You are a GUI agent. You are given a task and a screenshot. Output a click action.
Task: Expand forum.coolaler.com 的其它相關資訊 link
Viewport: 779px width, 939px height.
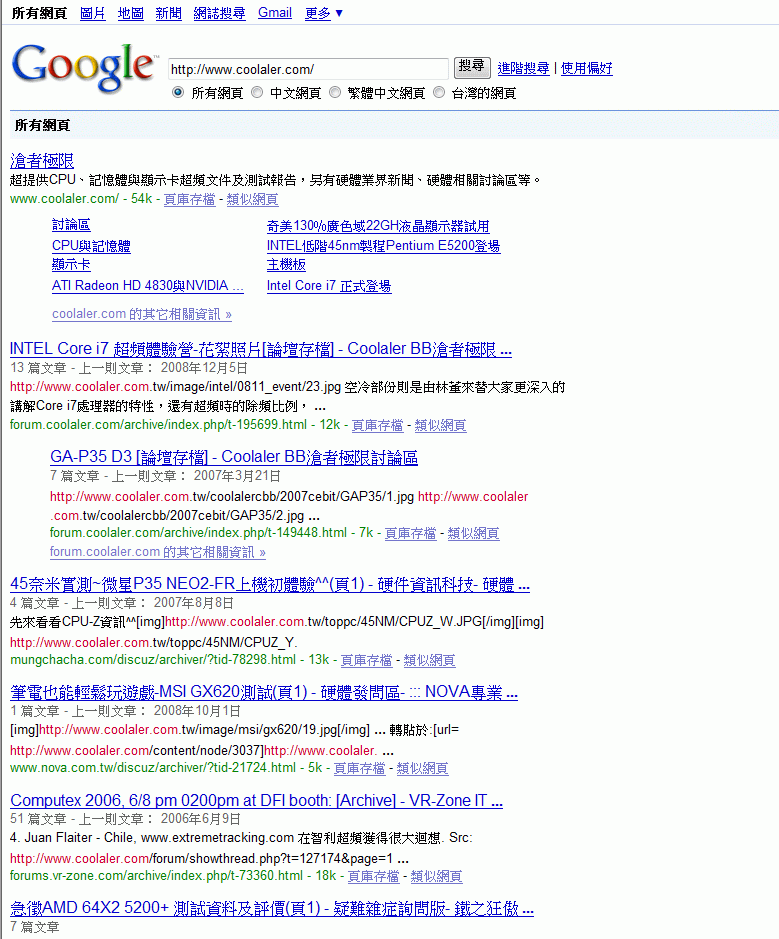(157, 552)
